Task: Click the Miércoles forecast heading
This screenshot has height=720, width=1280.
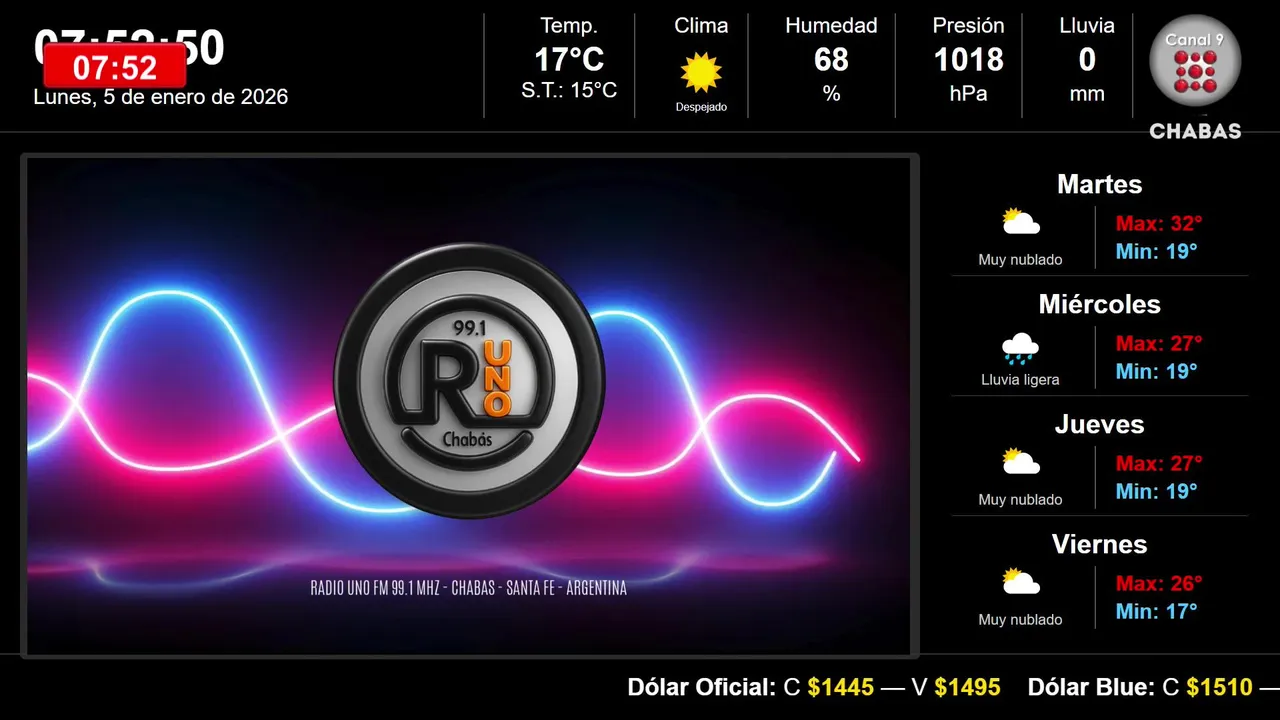Action: click(x=1099, y=304)
